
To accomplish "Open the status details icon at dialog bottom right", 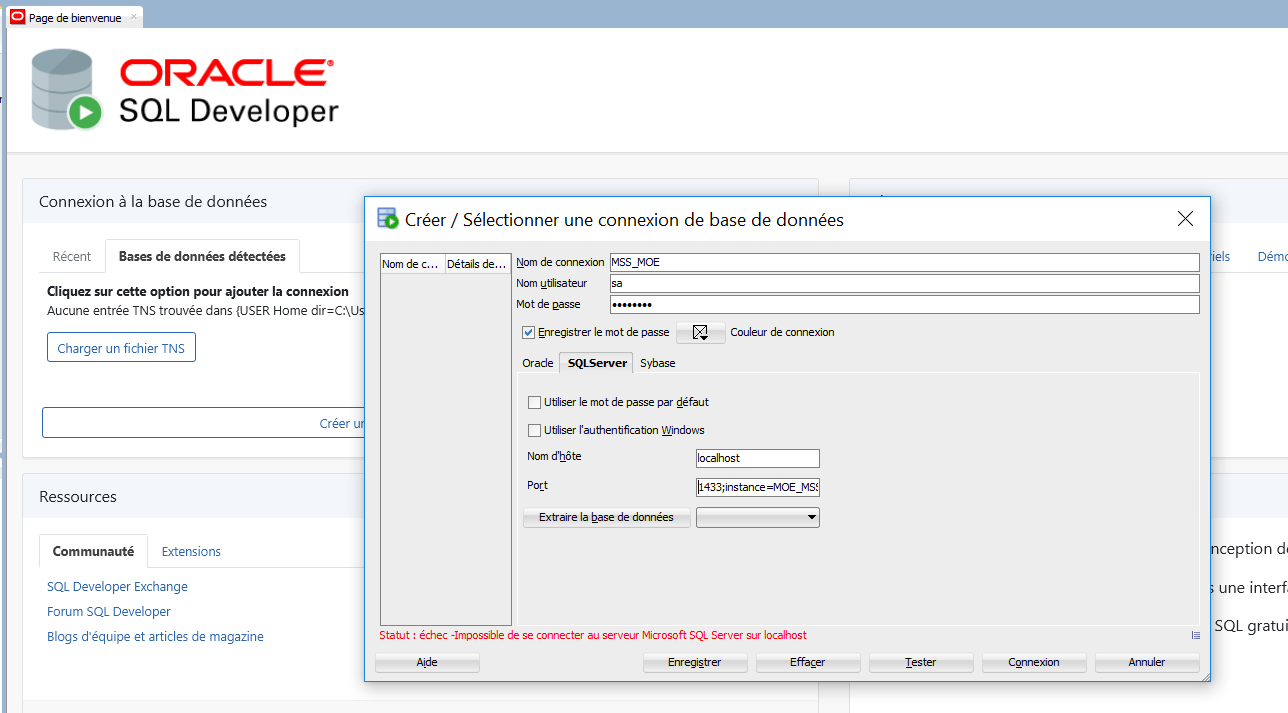I will click(x=1195, y=635).
